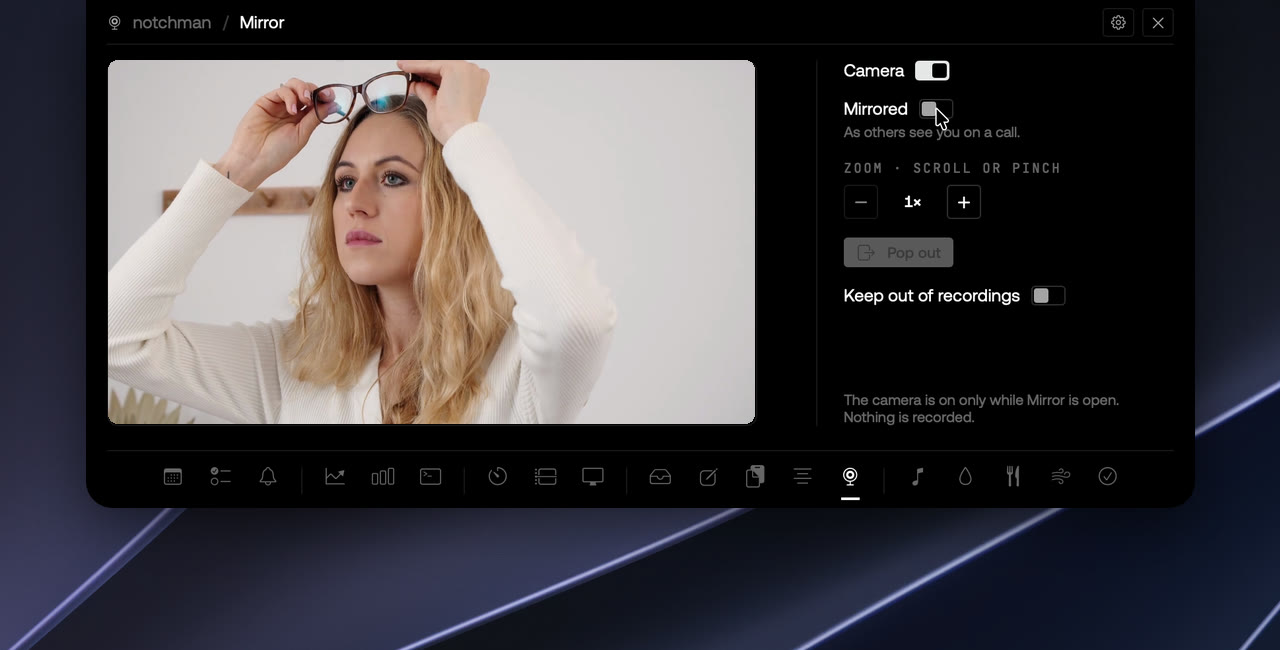
Task: Open the circled checkmark module
Action: pos(1108,477)
